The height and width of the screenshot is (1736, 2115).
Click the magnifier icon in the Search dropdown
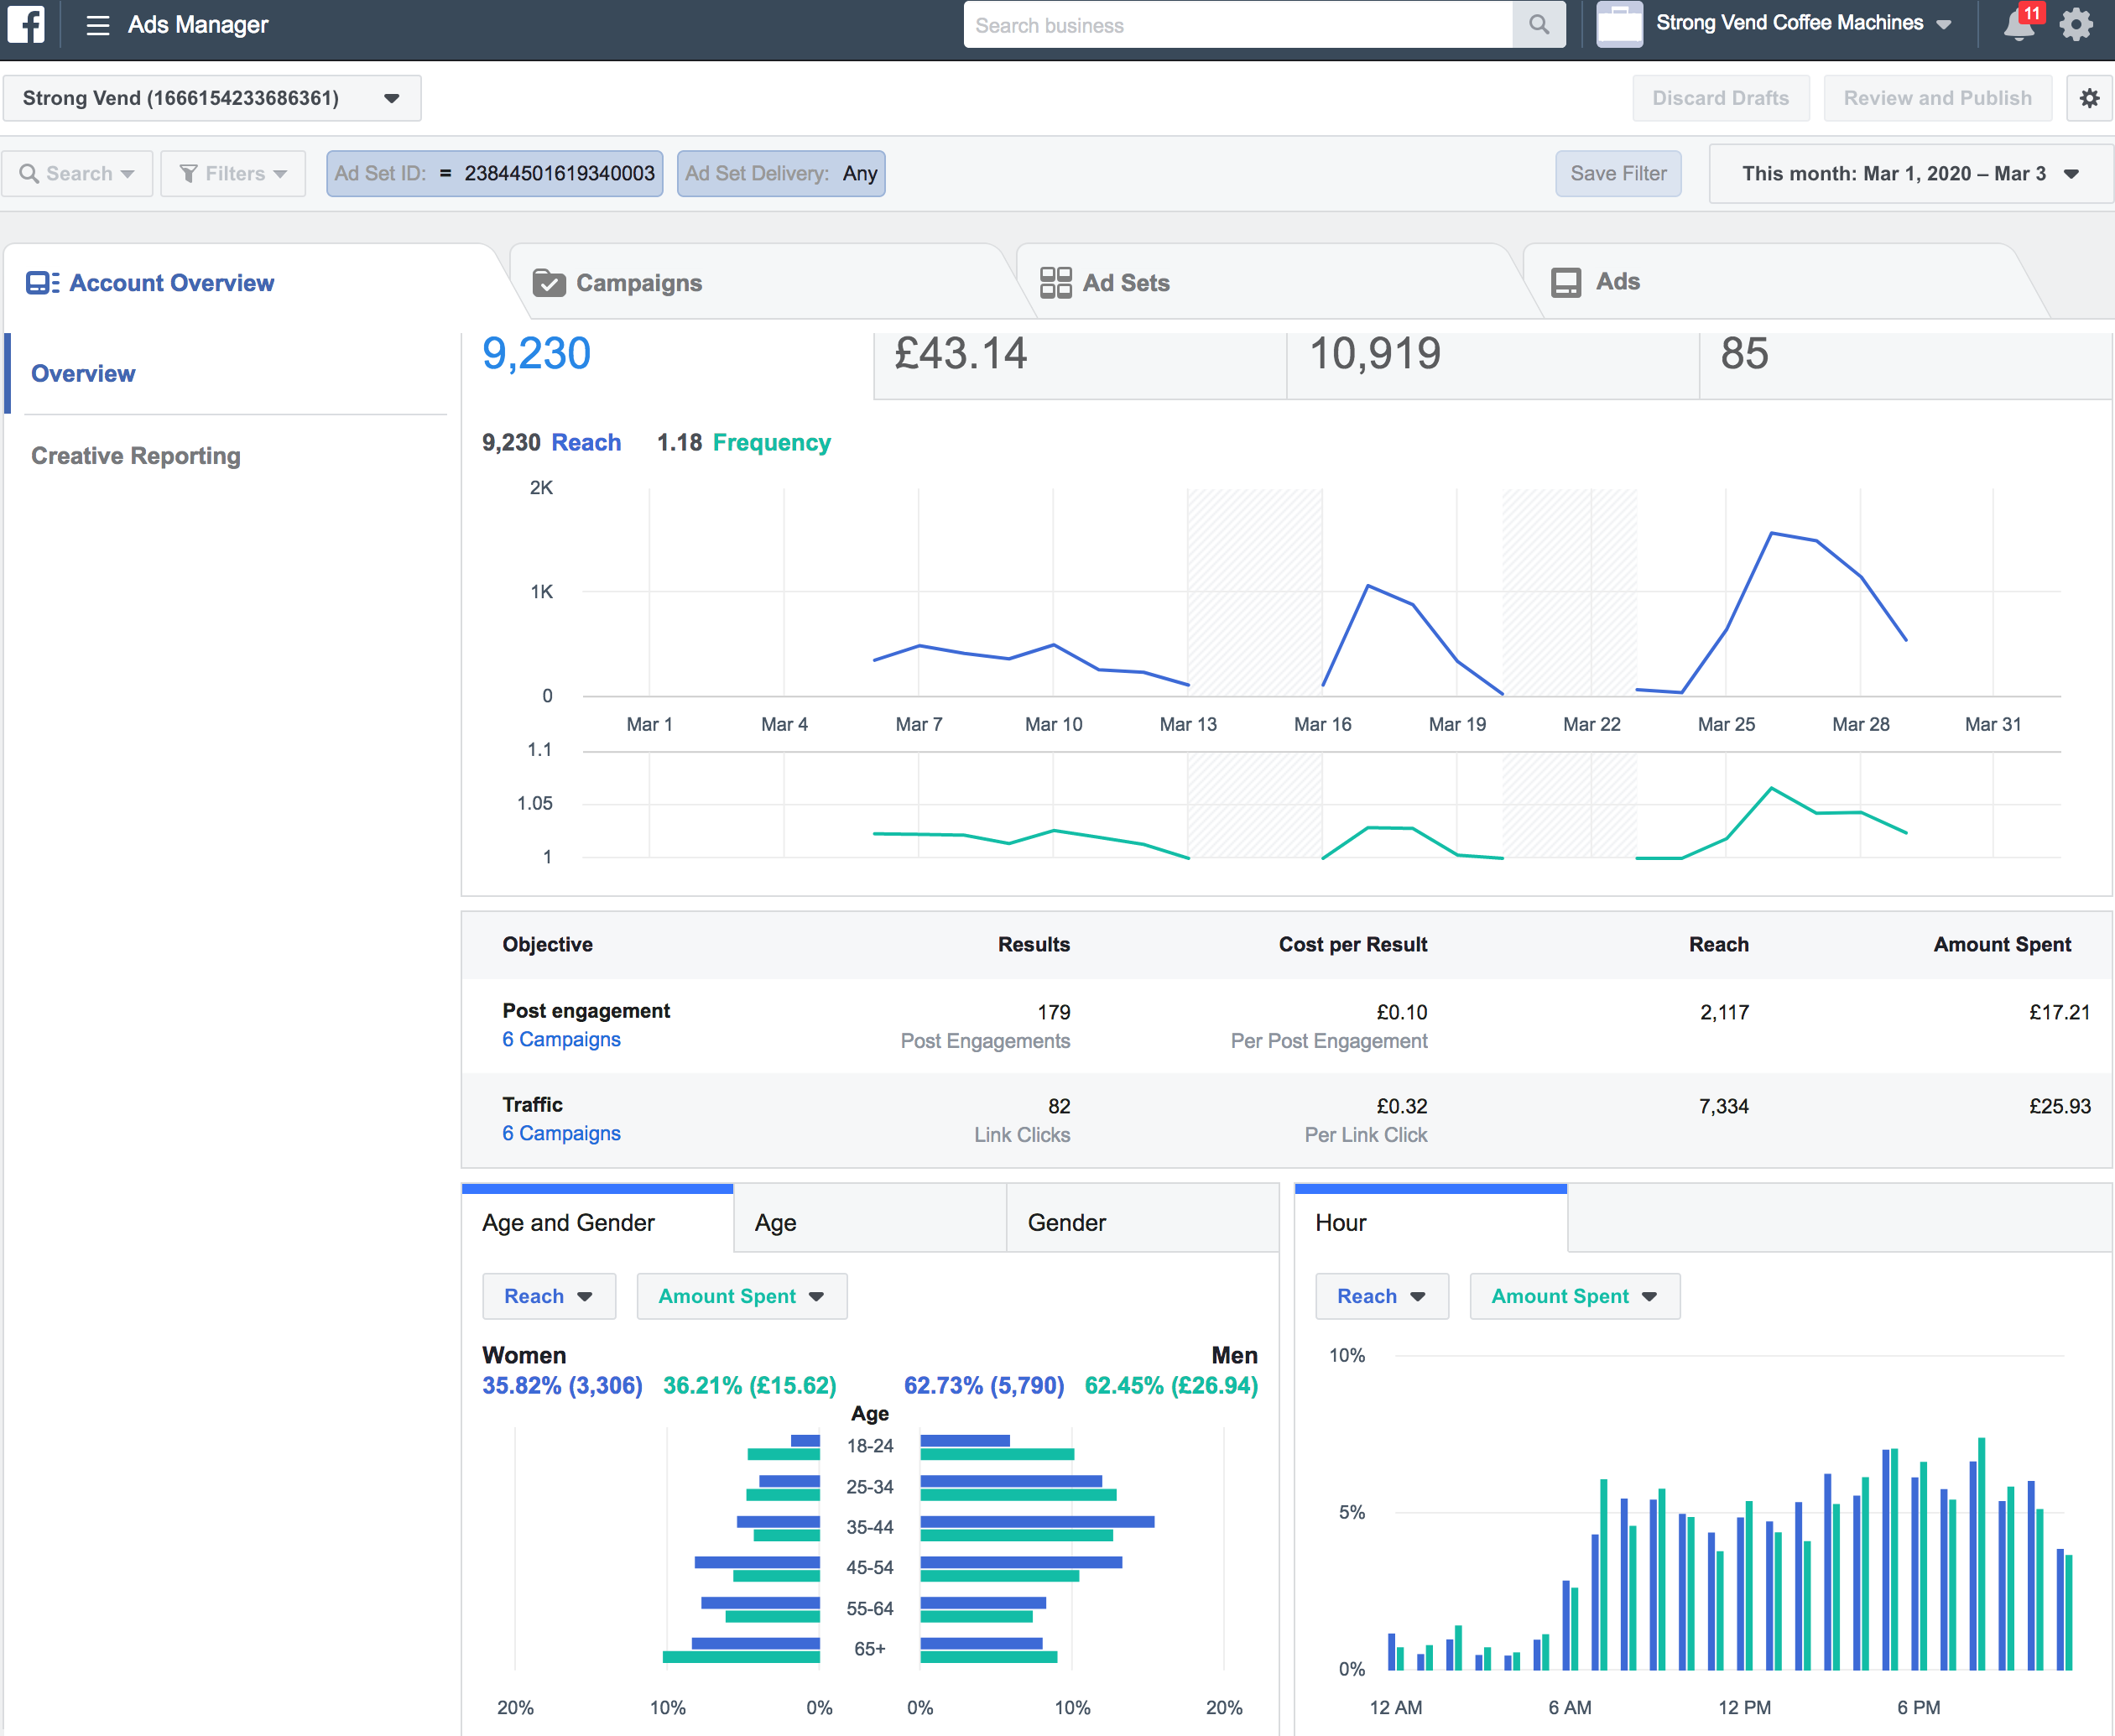[x=29, y=174]
